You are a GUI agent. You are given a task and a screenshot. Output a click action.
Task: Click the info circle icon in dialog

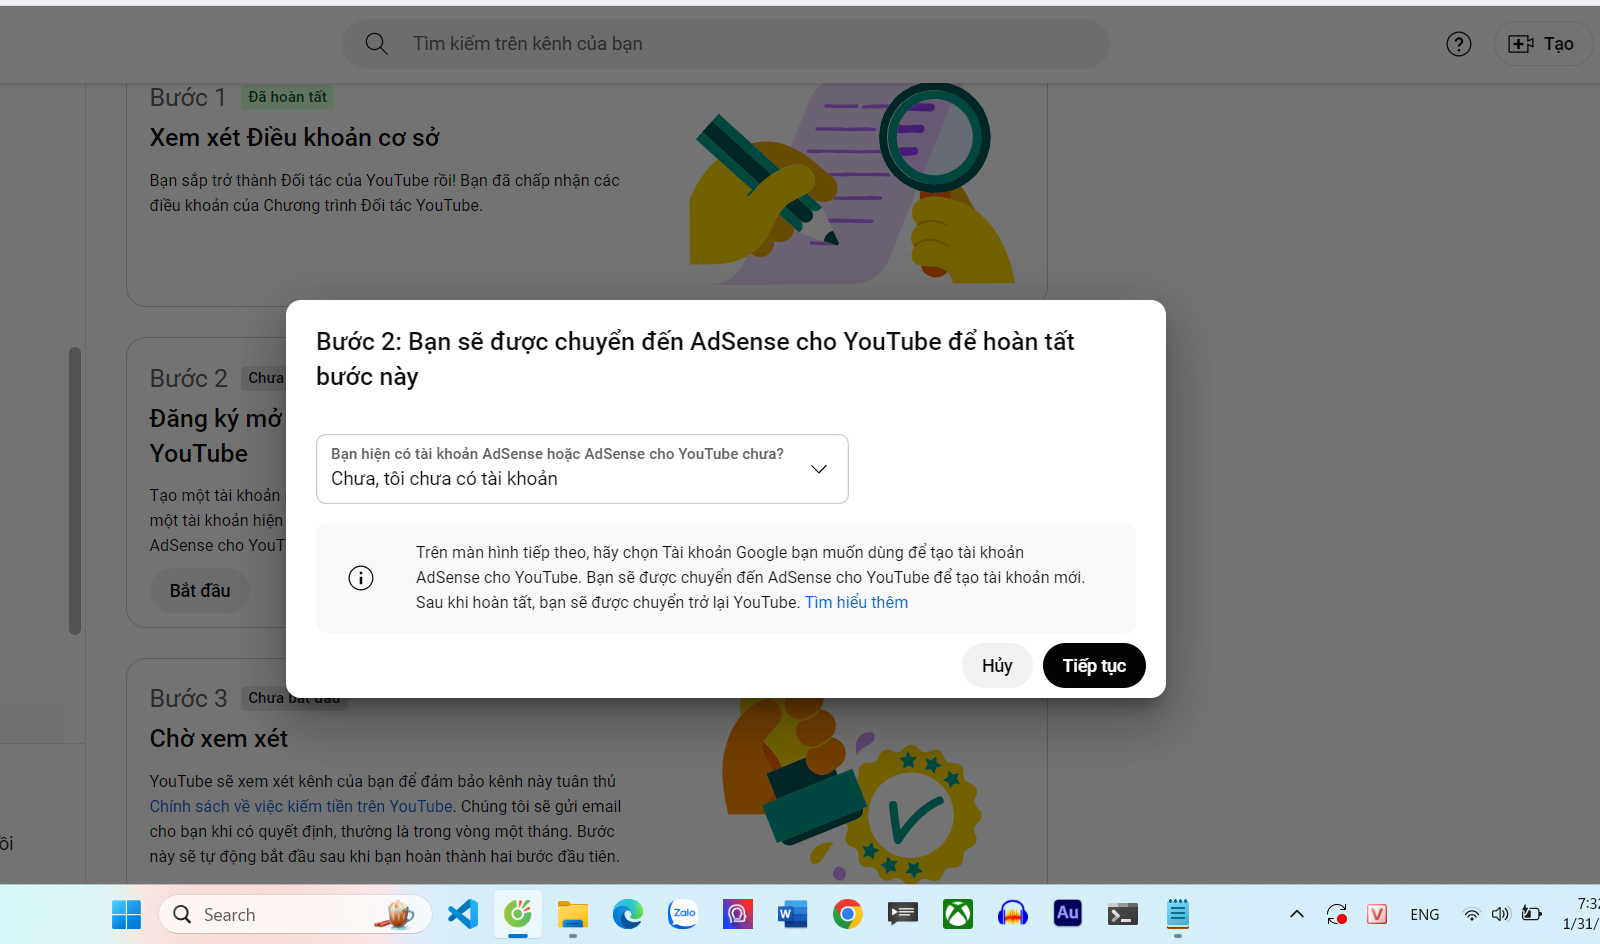coord(361,578)
